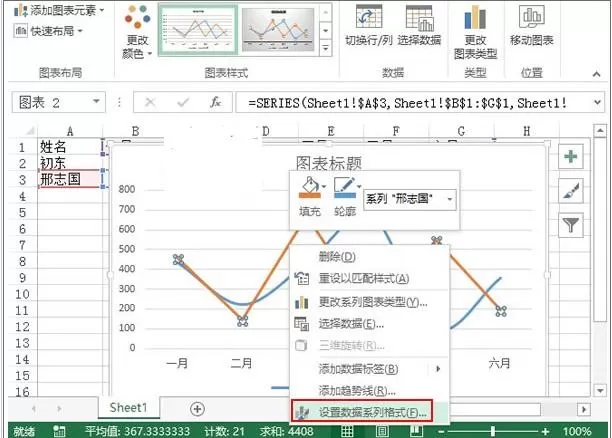
Task: Select cell A1 containing 姓名
Action: pyautogui.click(x=70, y=147)
